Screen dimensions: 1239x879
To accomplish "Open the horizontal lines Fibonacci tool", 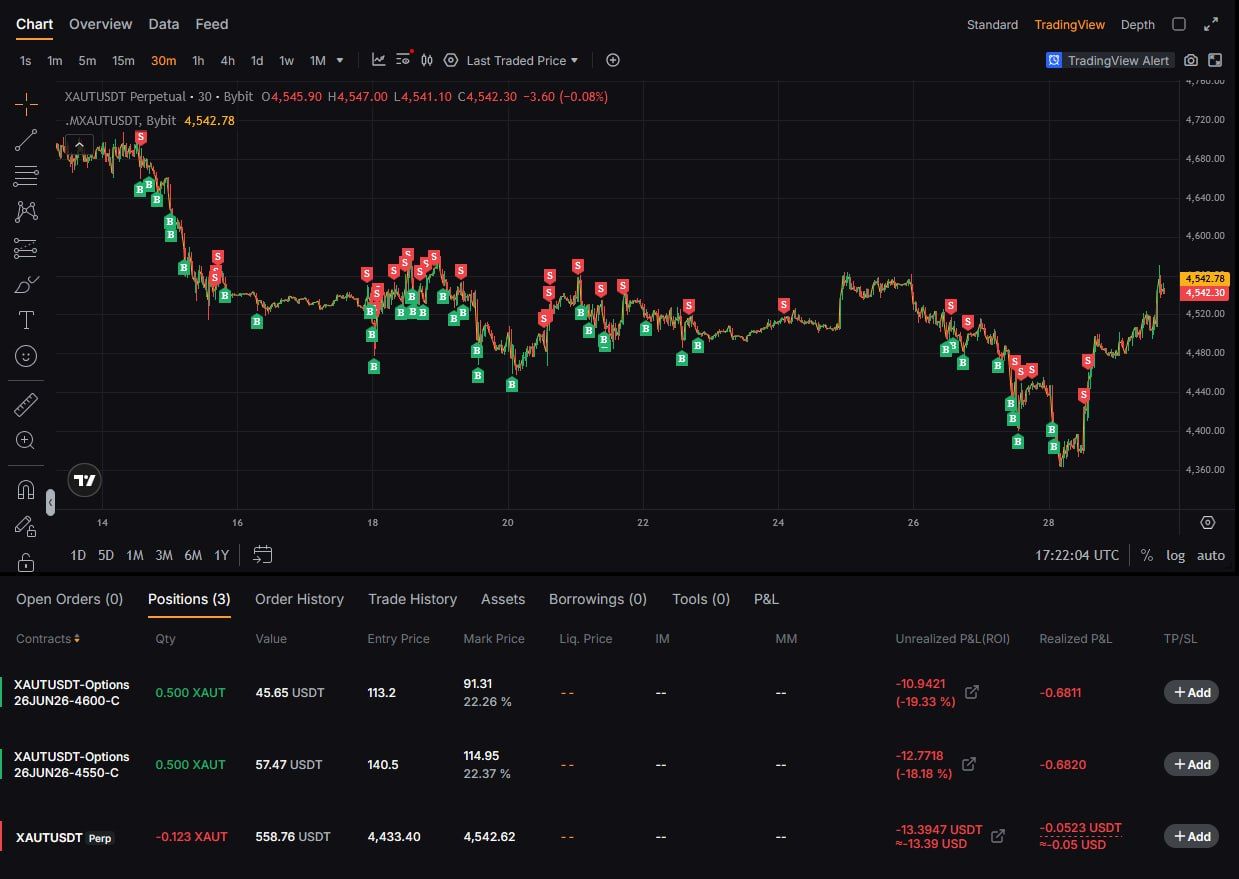I will click(x=26, y=176).
